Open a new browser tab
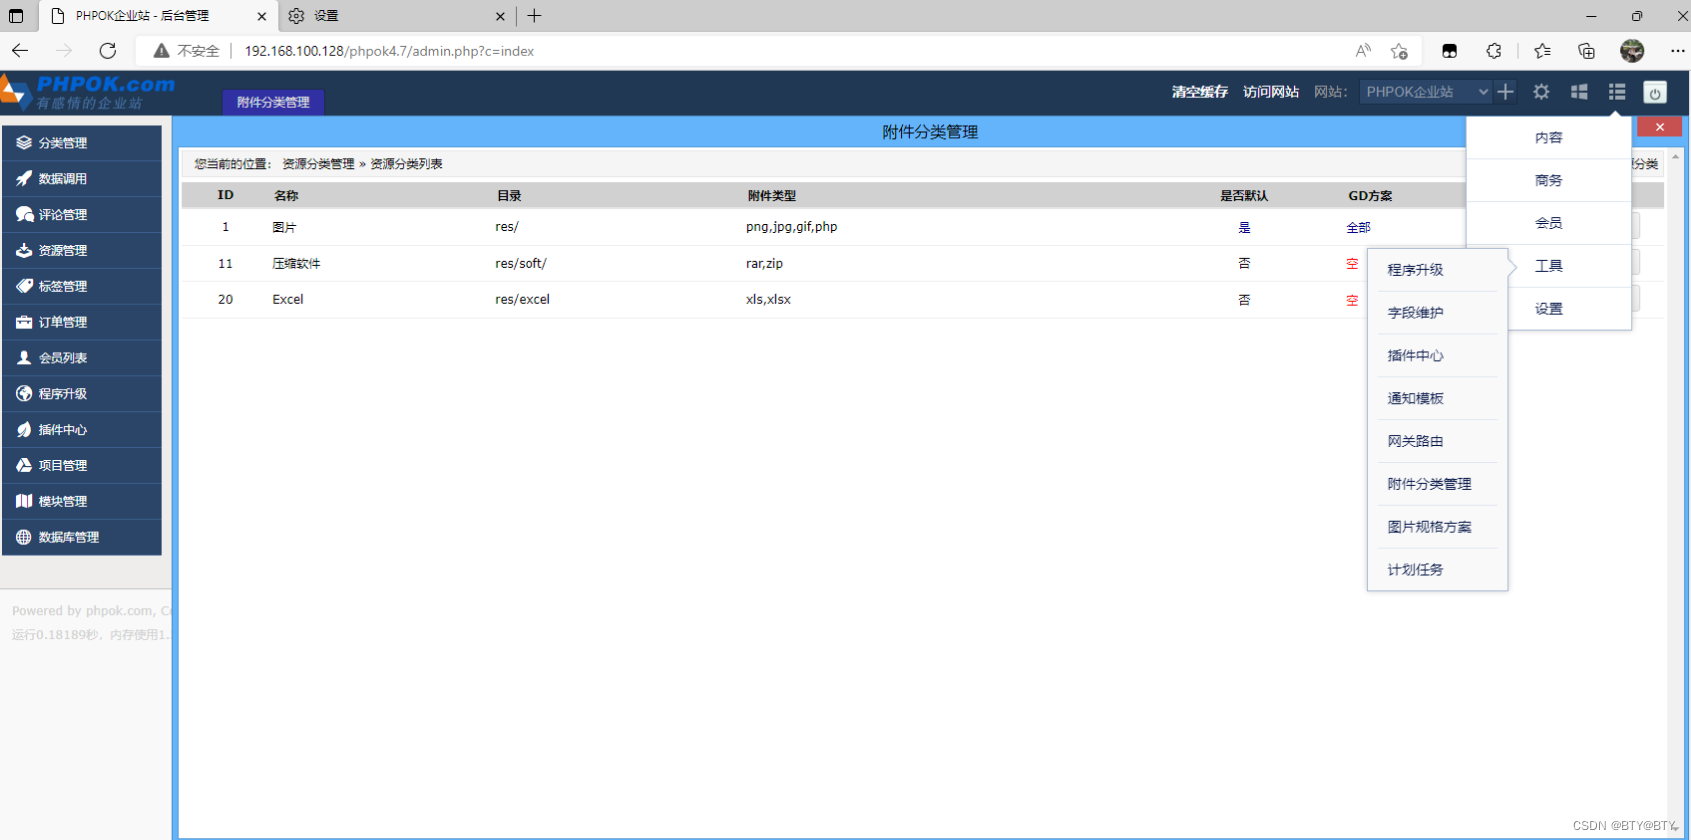The image size is (1691, 840). [x=534, y=16]
